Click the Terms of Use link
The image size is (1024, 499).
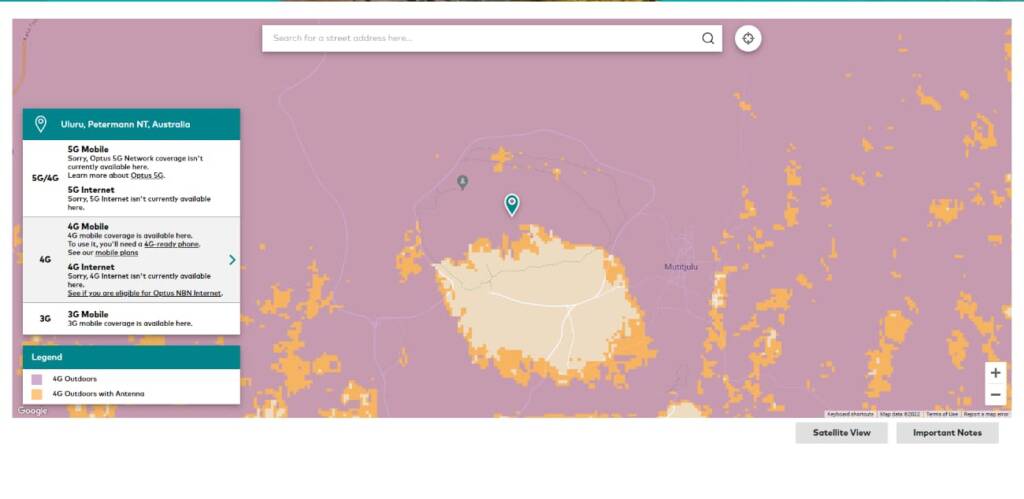point(941,414)
